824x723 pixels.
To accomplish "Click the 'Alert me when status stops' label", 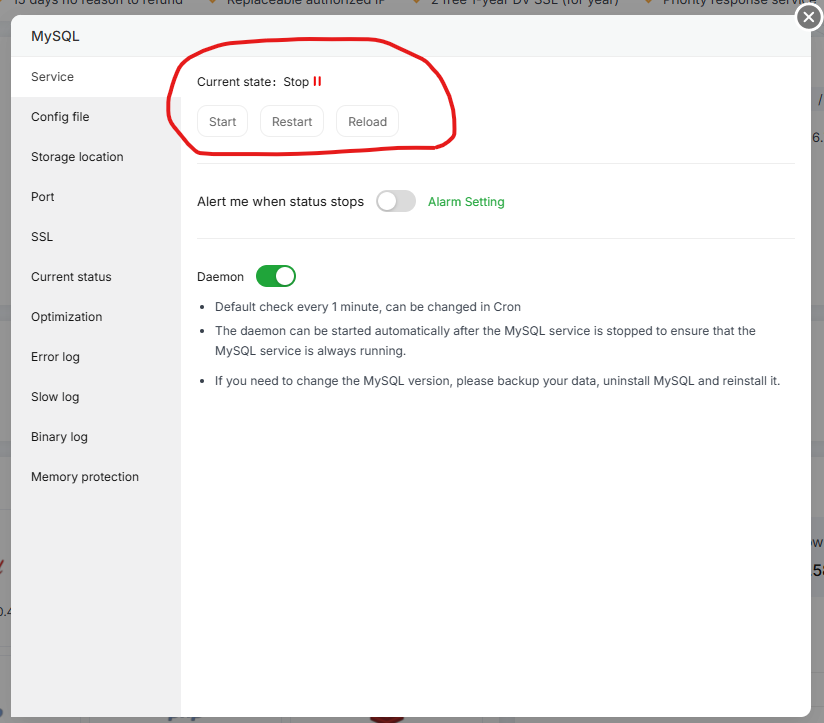I will pos(280,202).
